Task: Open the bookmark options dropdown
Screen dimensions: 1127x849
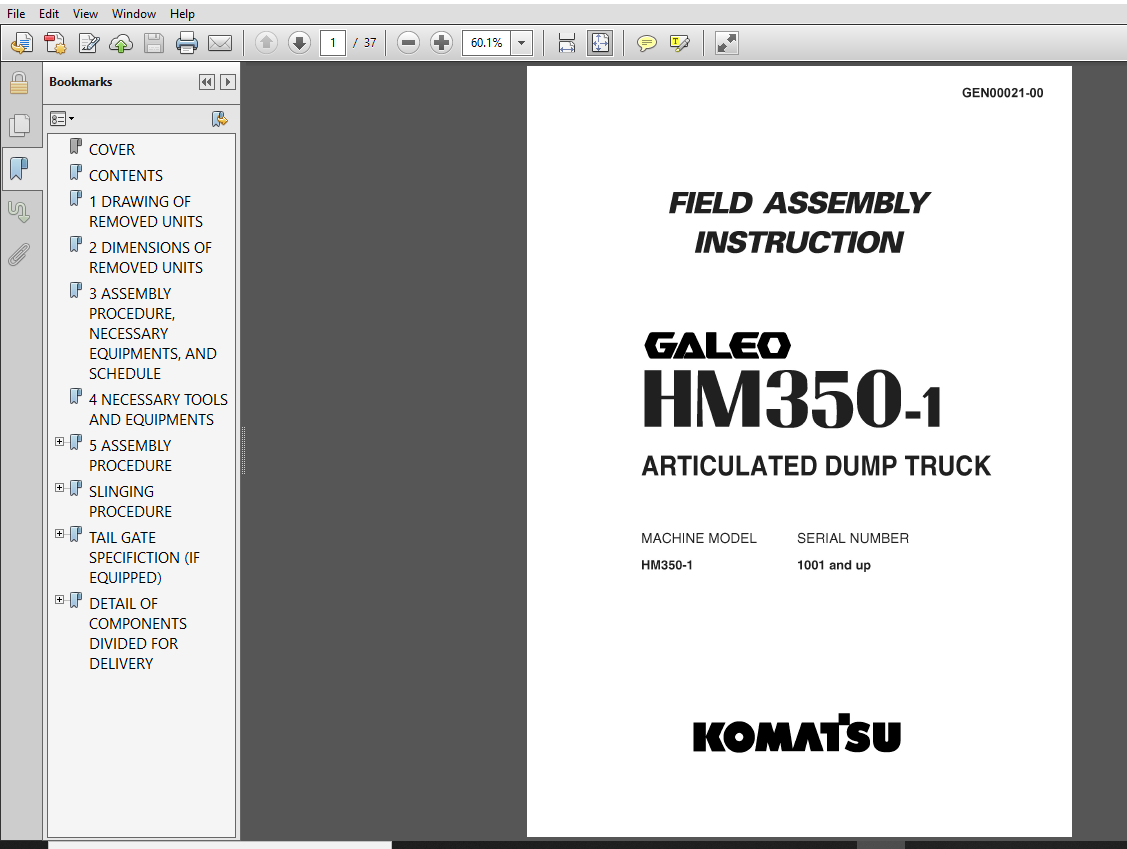Action: pyautogui.click(x=62, y=119)
